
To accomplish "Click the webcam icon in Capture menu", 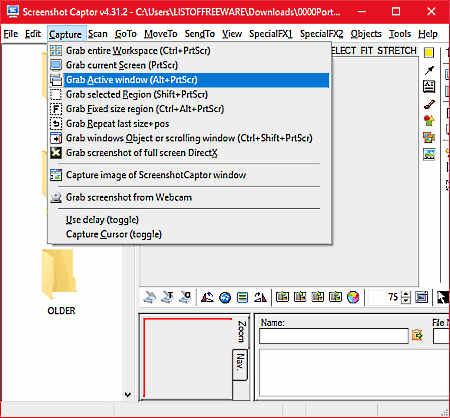I will (x=56, y=197).
